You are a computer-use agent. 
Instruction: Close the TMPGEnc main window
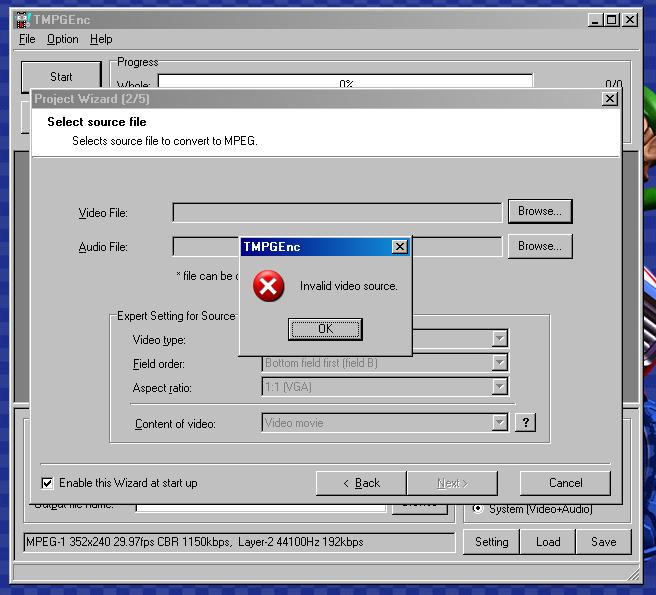pyautogui.click(x=630, y=20)
